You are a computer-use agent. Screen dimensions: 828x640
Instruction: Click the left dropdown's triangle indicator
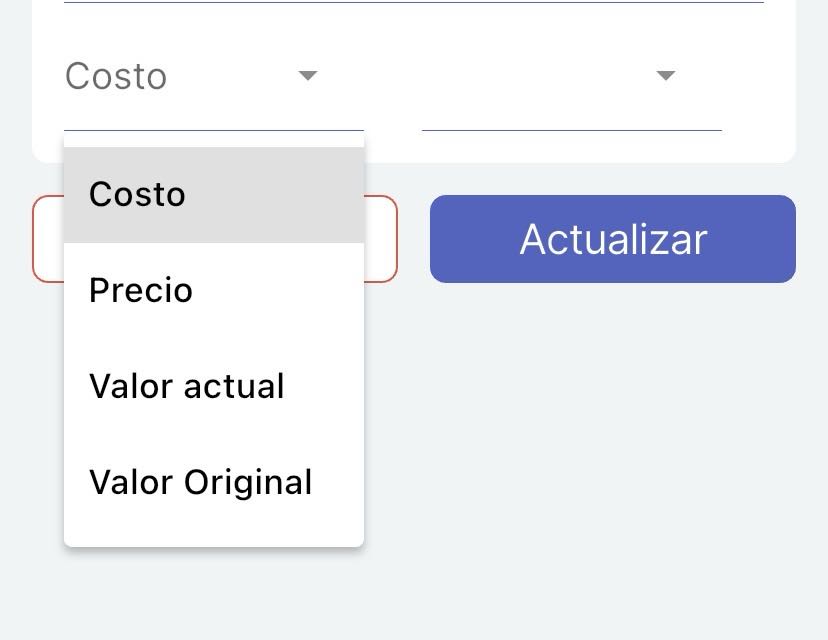[308, 75]
